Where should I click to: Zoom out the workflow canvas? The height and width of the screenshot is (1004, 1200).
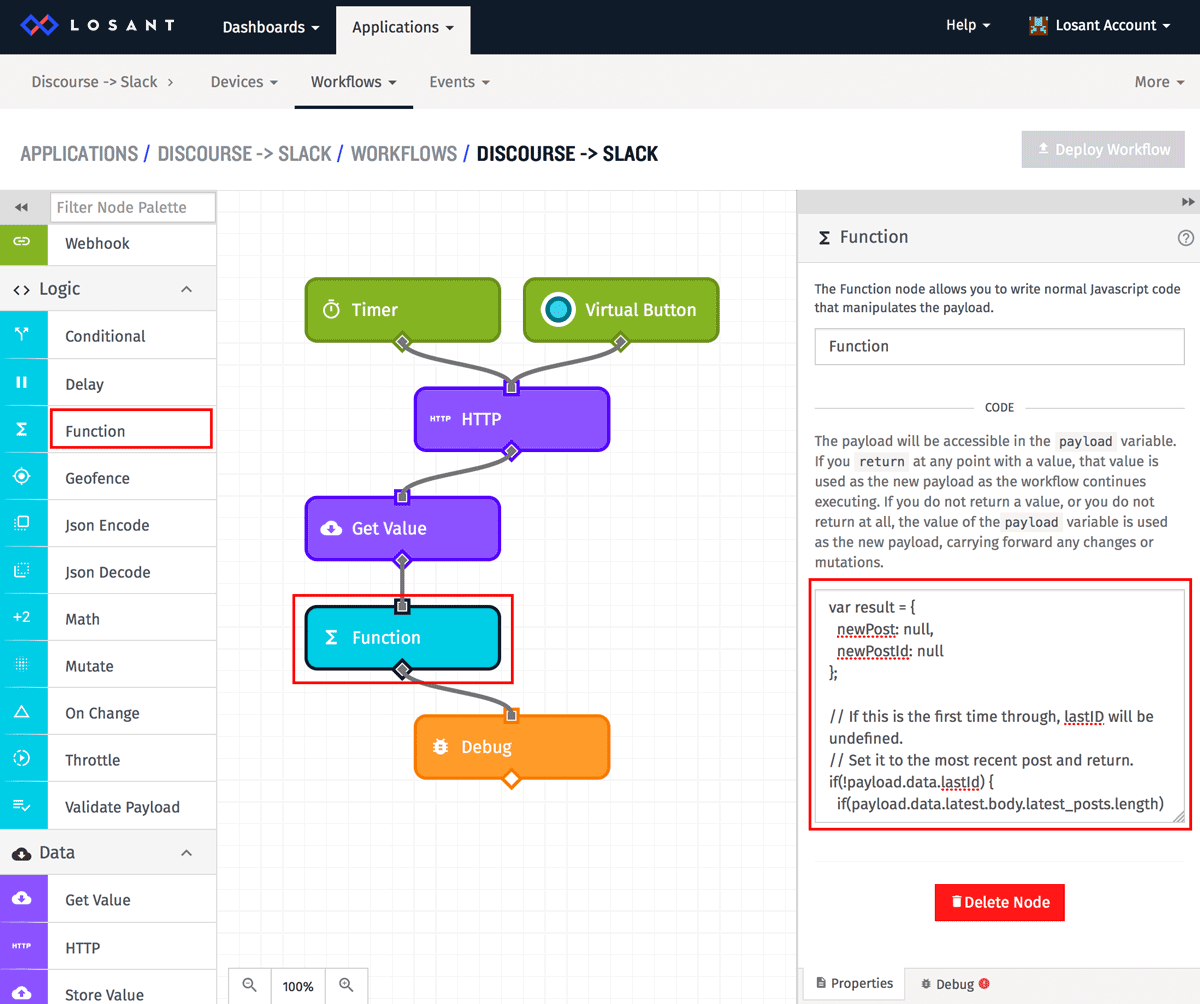pos(250,985)
